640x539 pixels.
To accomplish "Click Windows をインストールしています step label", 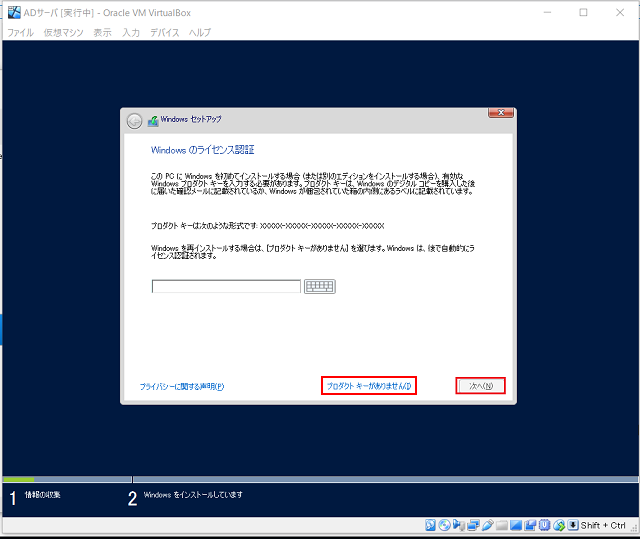I will click(x=193, y=495).
